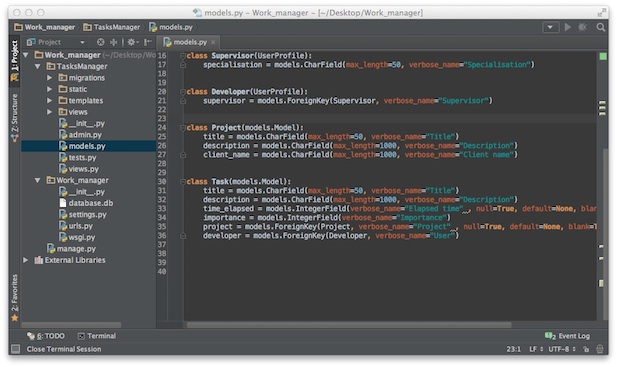Open the 6: TODO tool window
617x367 pixels.
(46, 336)
